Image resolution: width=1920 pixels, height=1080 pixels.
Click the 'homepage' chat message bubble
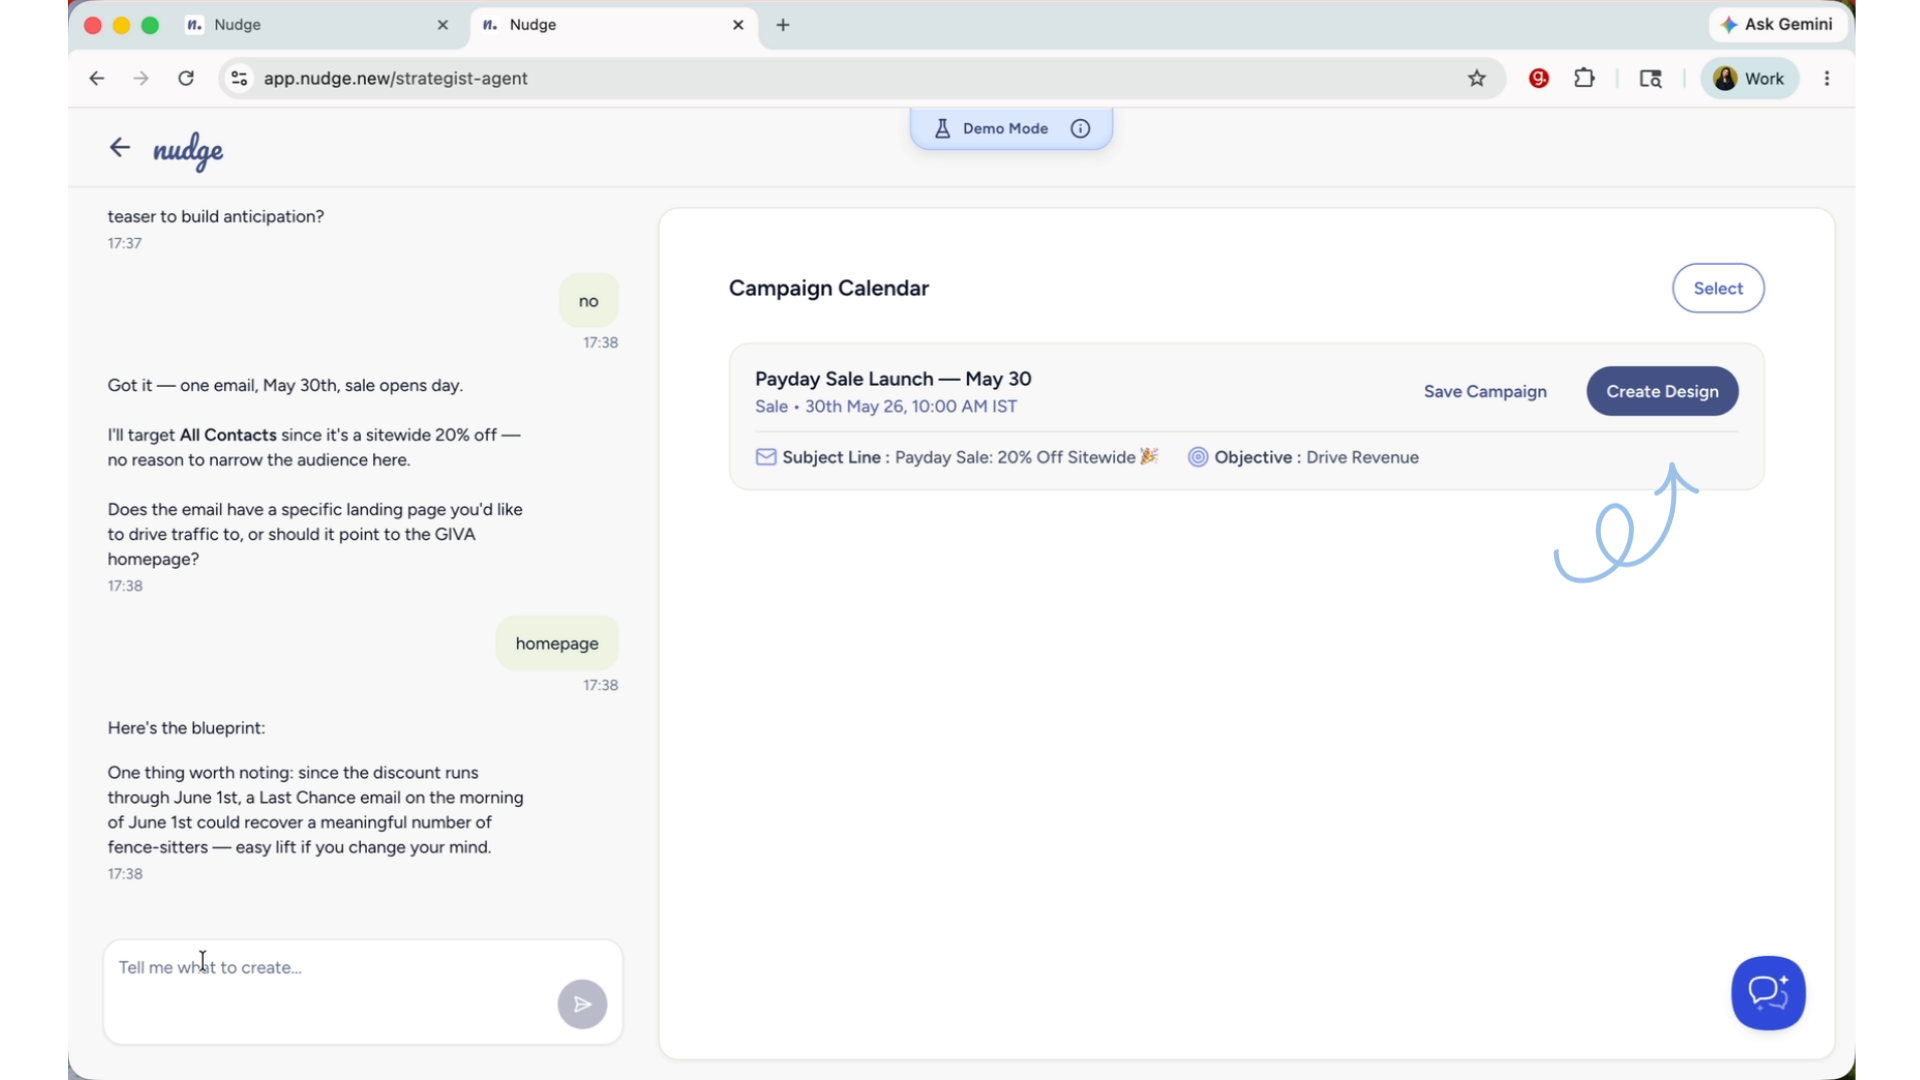557,643
